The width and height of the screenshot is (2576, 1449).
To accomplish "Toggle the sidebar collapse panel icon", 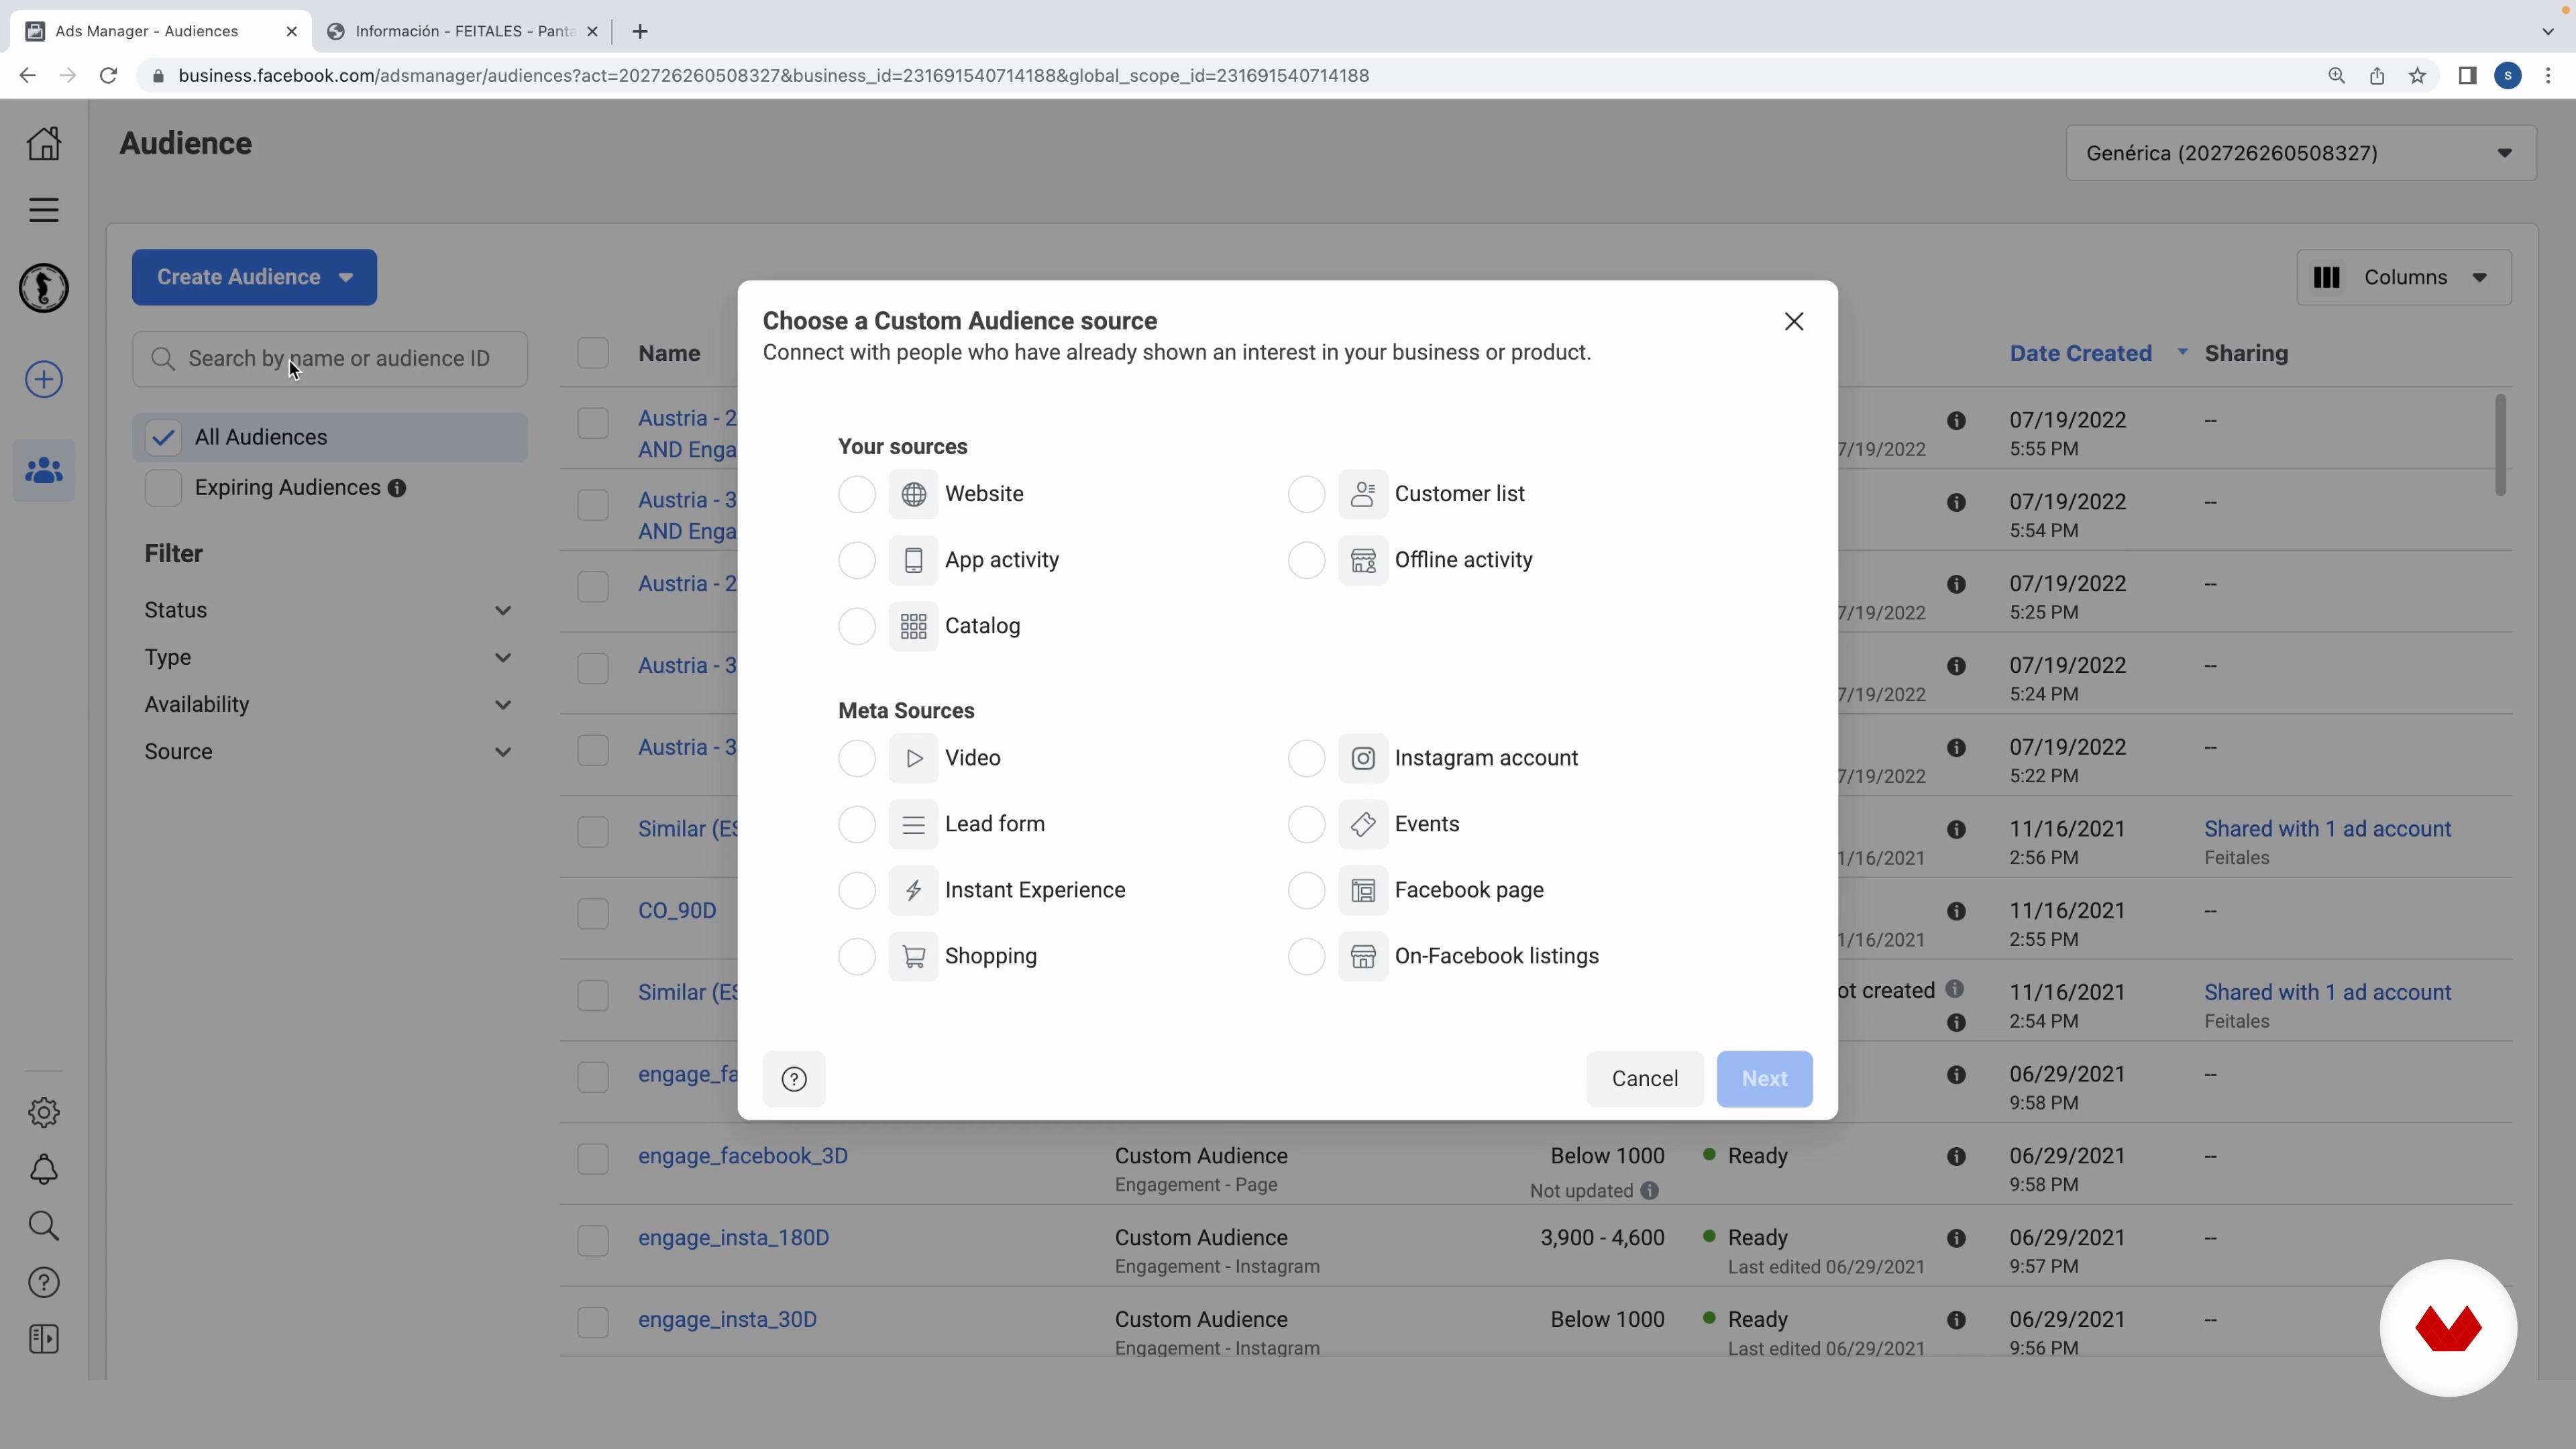I will pos(44,1340).
